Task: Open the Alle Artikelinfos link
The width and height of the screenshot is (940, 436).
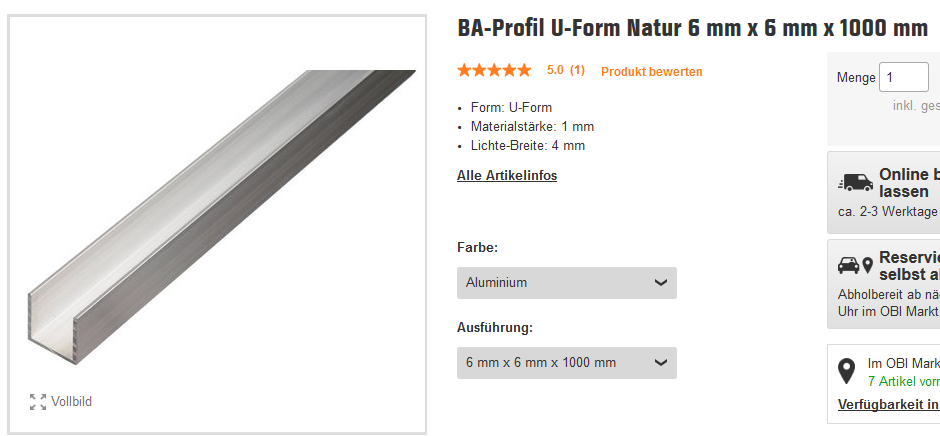Action: [507, 176]
